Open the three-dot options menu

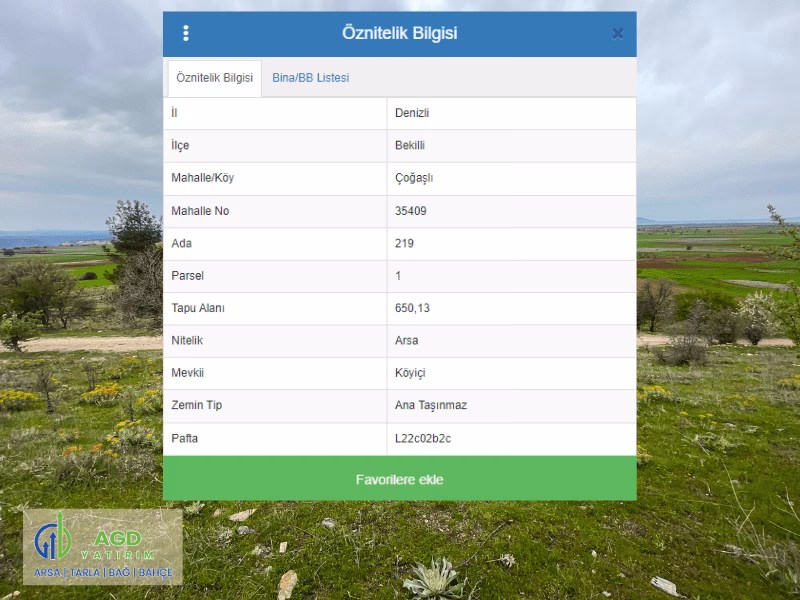click(186, 33)
